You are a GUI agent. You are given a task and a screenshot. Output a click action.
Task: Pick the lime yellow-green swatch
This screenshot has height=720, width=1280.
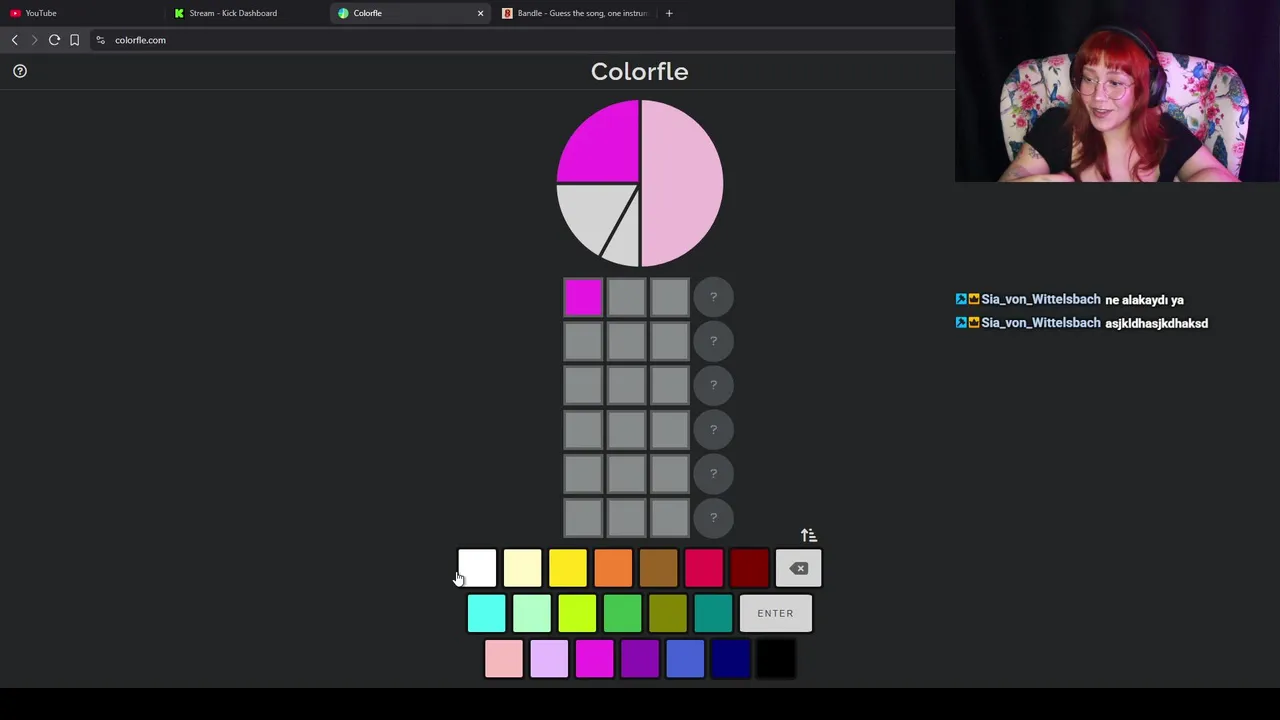tap(577, 613)
